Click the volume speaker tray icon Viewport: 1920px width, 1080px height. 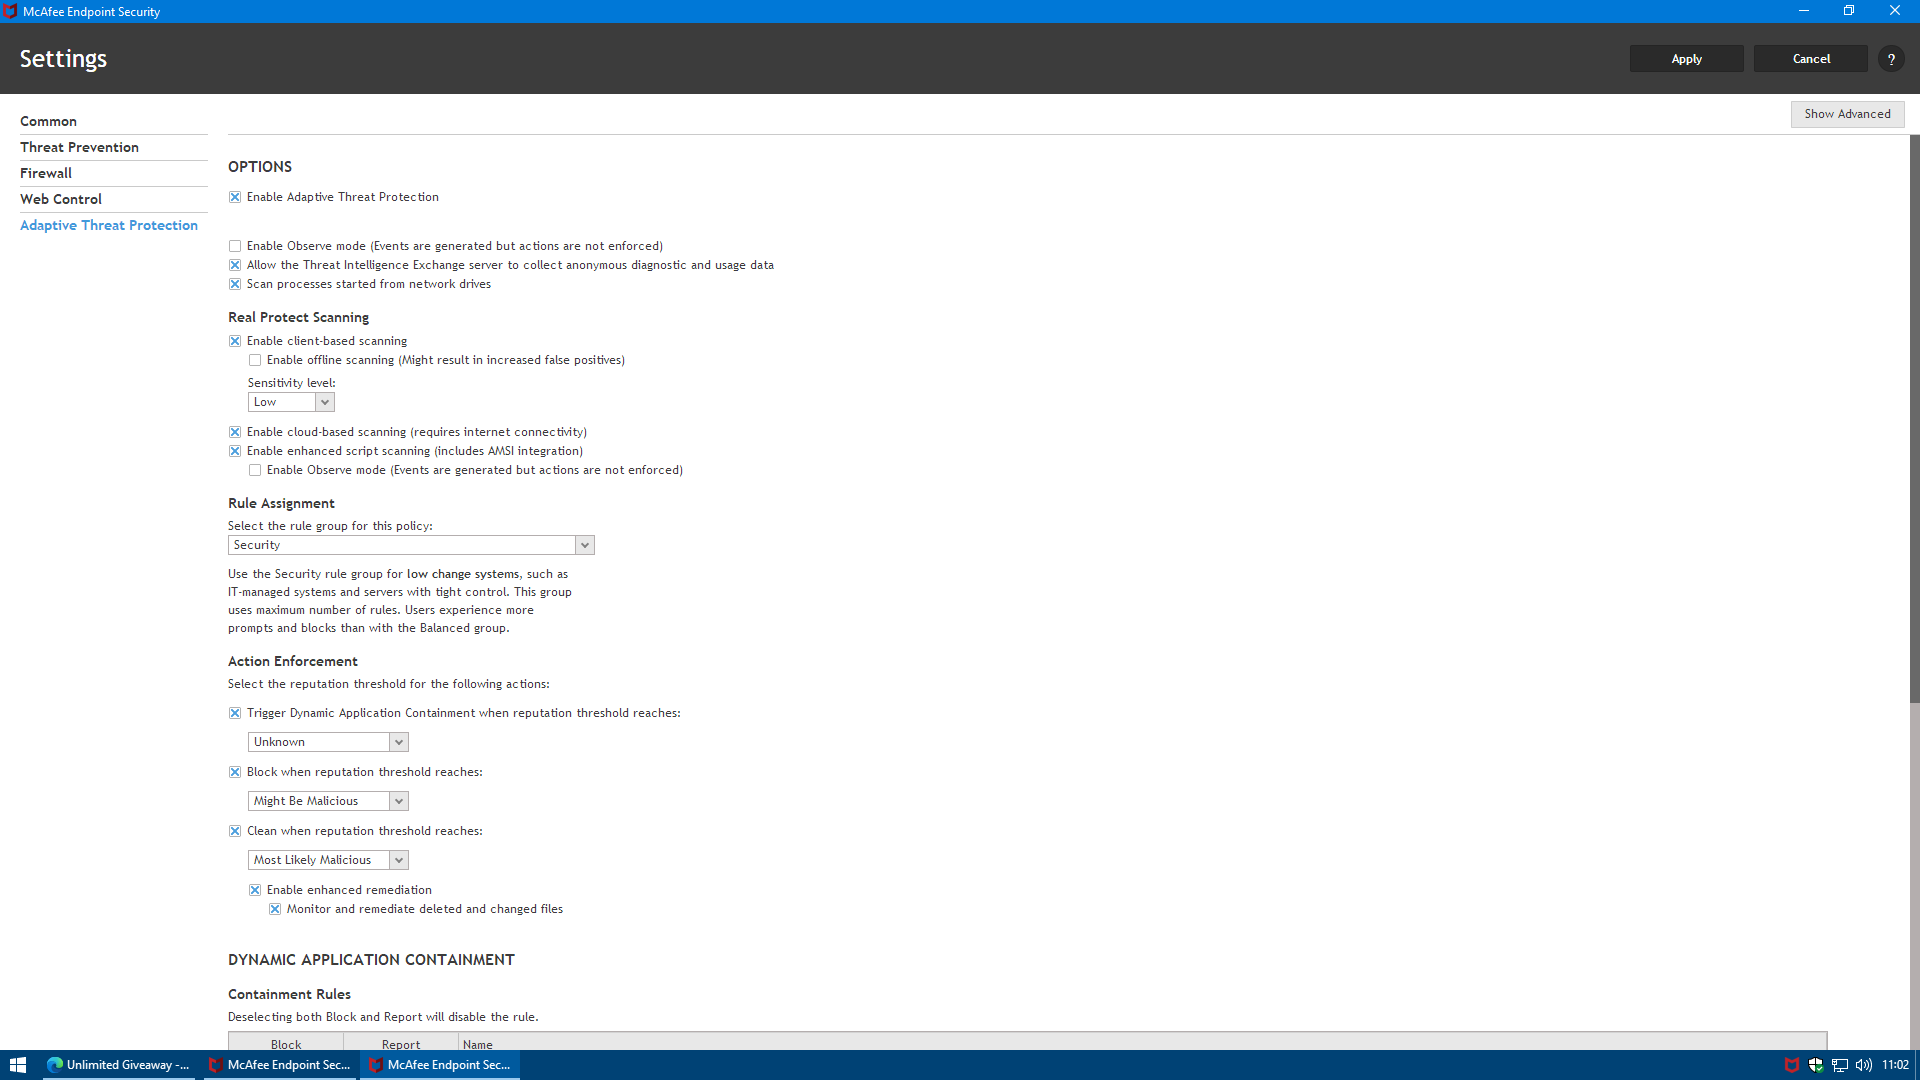pos(1863,1065)
